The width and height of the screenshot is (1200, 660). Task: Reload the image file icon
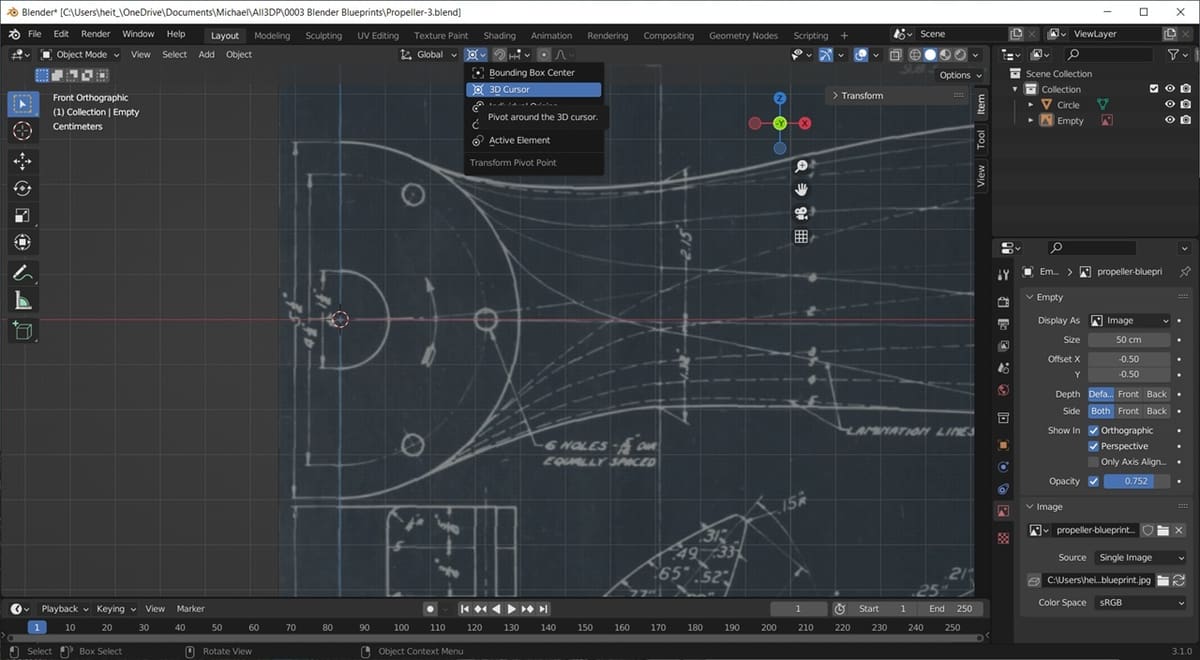click(1179, 580)
